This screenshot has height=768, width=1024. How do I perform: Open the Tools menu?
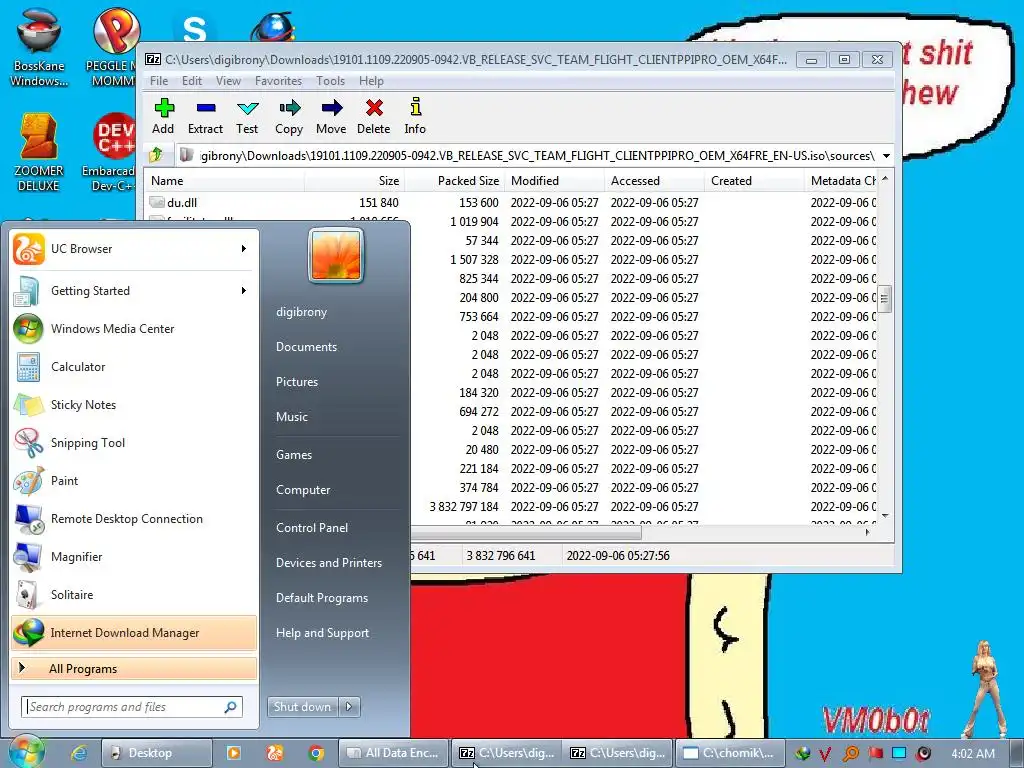[x=330, y=81]
